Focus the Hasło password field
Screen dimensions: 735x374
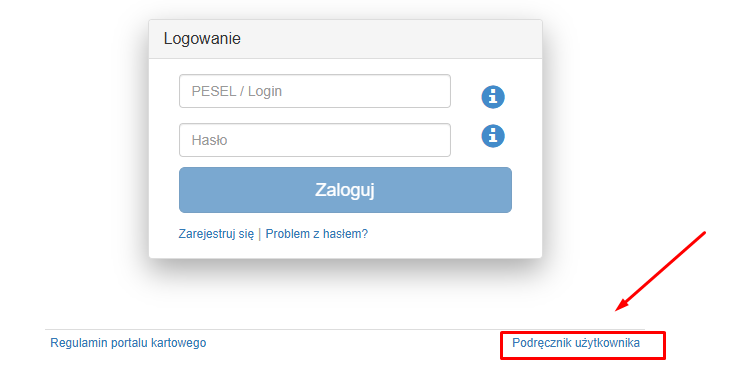[x=315, y=140]
